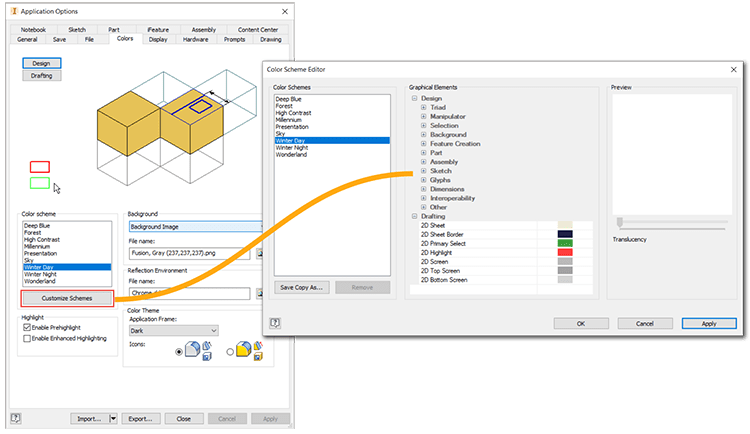Click Cancel in Color Scheme Editor

pos(645,323)
